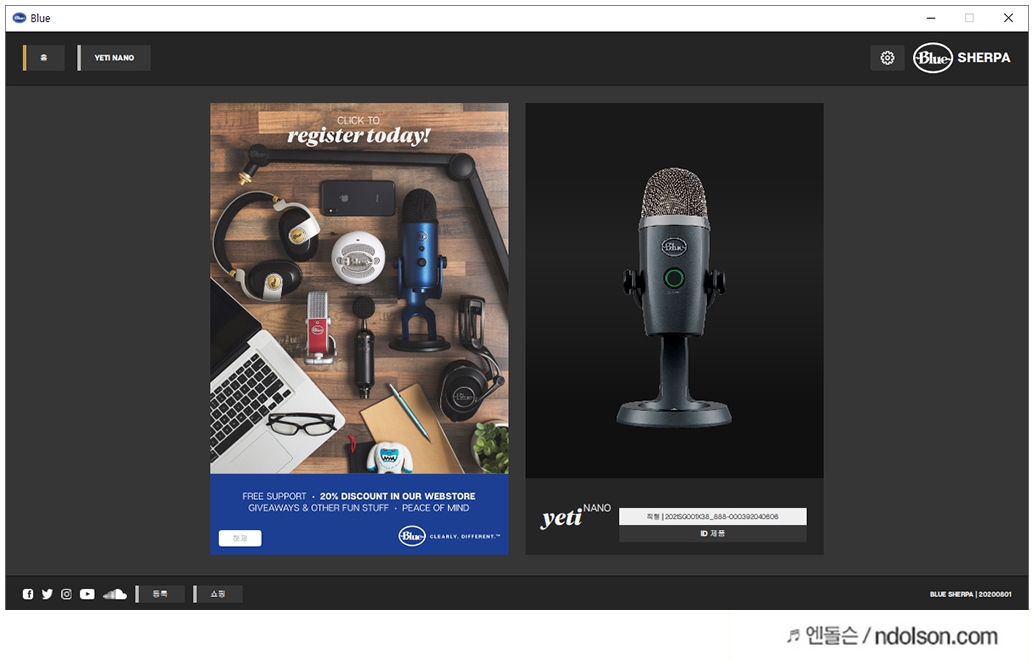This screenshot has width=1034, height=662.
Task: Click the 등록 button in the footer
Action: tap(160, 594)
